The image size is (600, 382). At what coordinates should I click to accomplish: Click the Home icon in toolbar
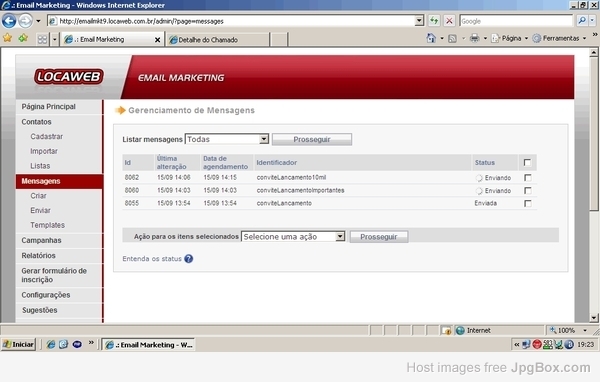431,38
